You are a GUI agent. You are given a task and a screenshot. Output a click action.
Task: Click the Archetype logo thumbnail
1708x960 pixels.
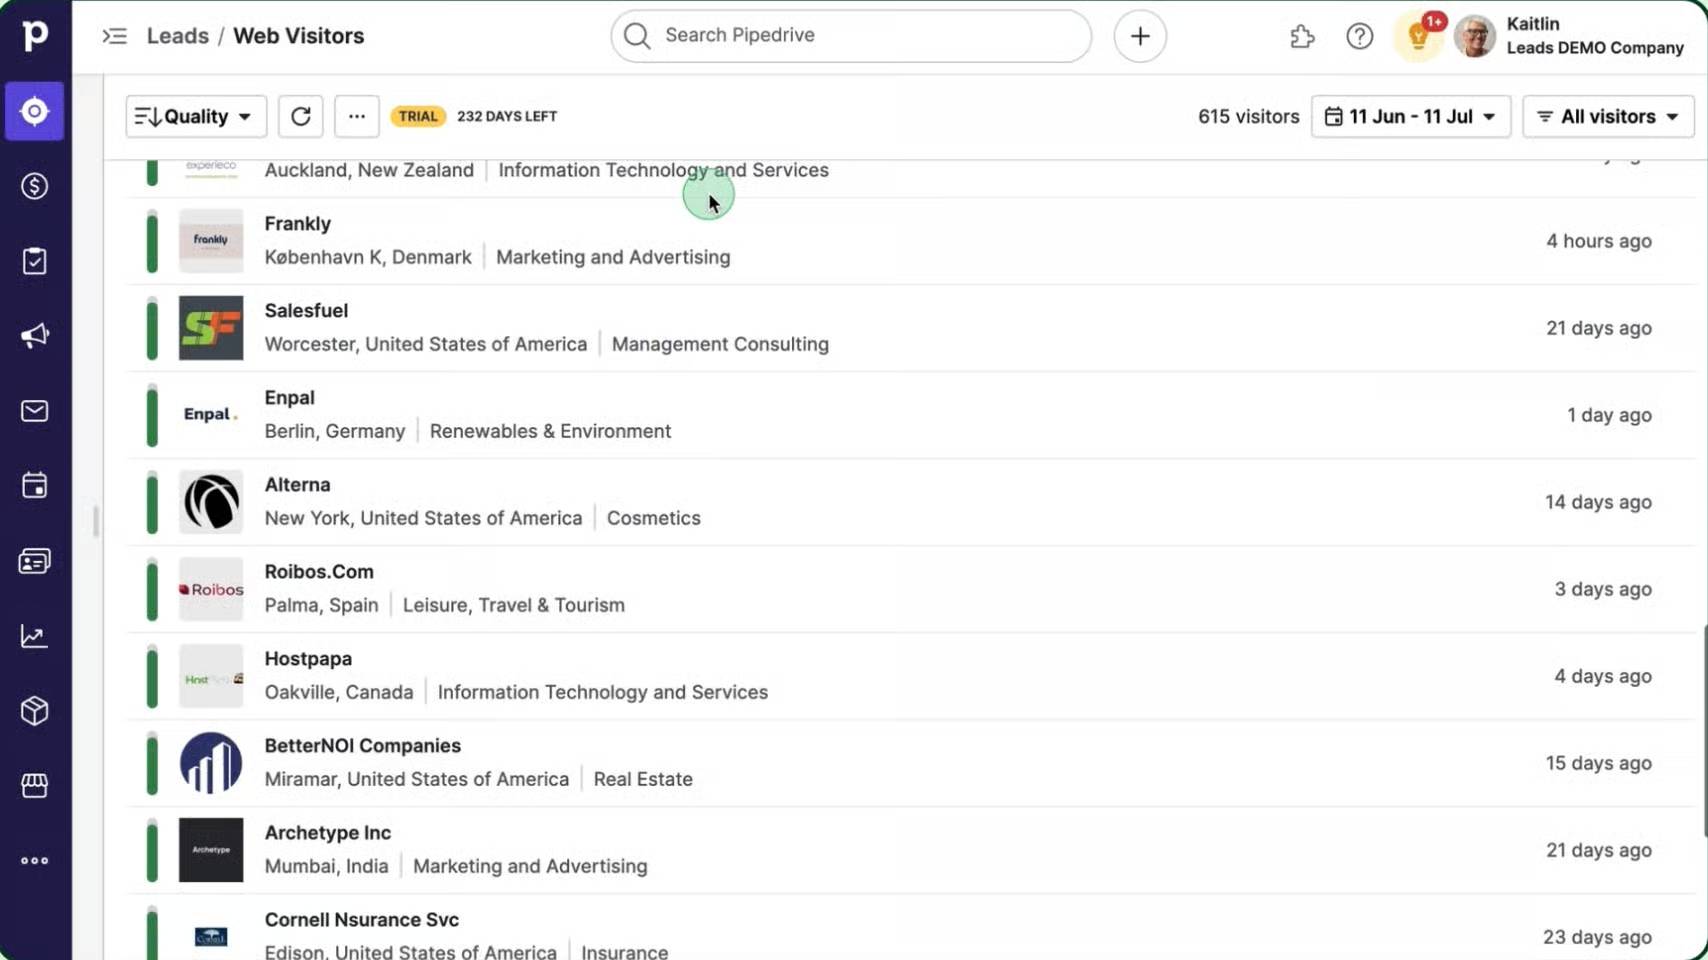tap(211, 850)
